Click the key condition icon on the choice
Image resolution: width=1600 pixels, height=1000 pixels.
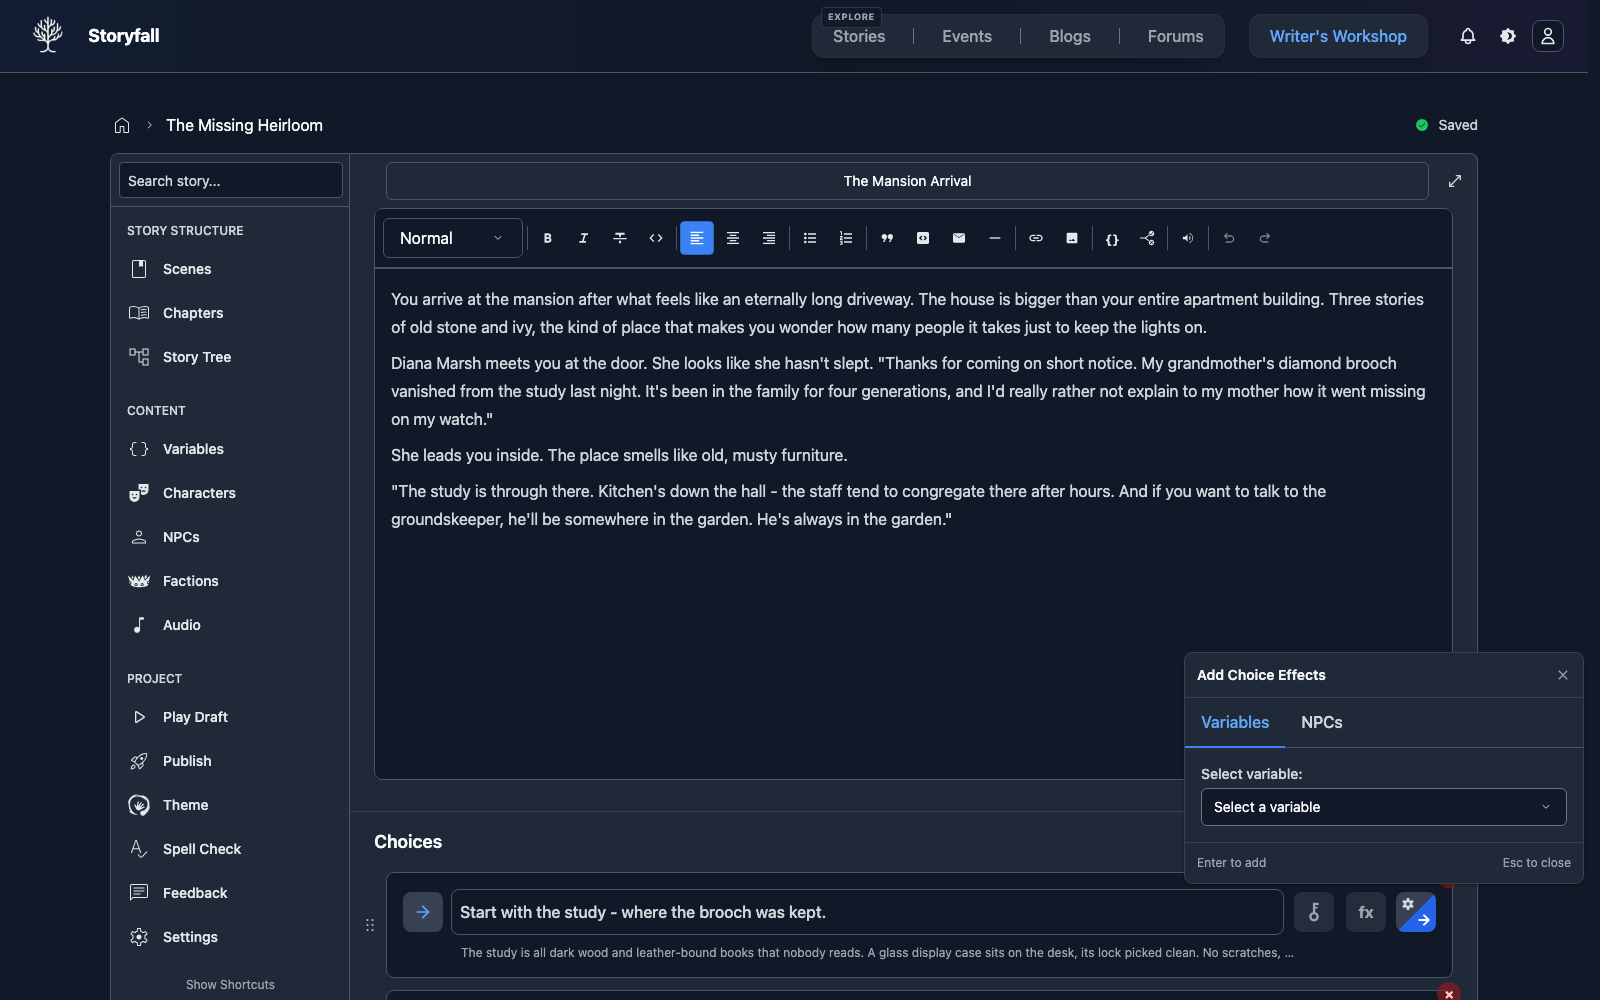(1314, 912)
